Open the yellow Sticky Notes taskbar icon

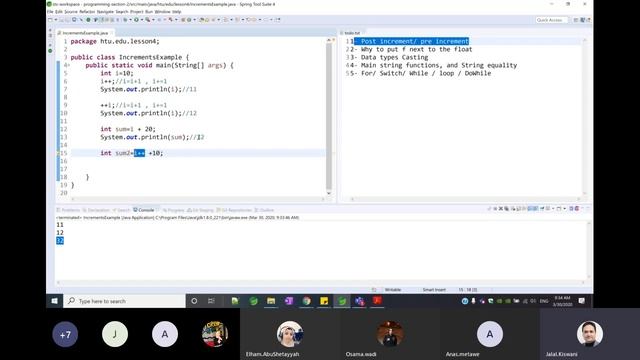click(x=324, y=301)
